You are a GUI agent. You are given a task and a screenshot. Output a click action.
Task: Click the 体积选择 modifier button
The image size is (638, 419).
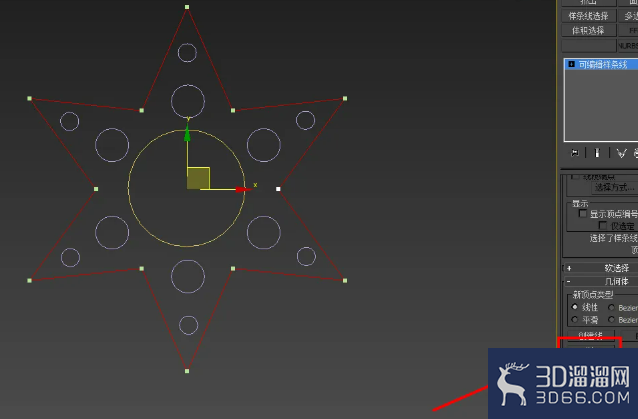[588, 31]
